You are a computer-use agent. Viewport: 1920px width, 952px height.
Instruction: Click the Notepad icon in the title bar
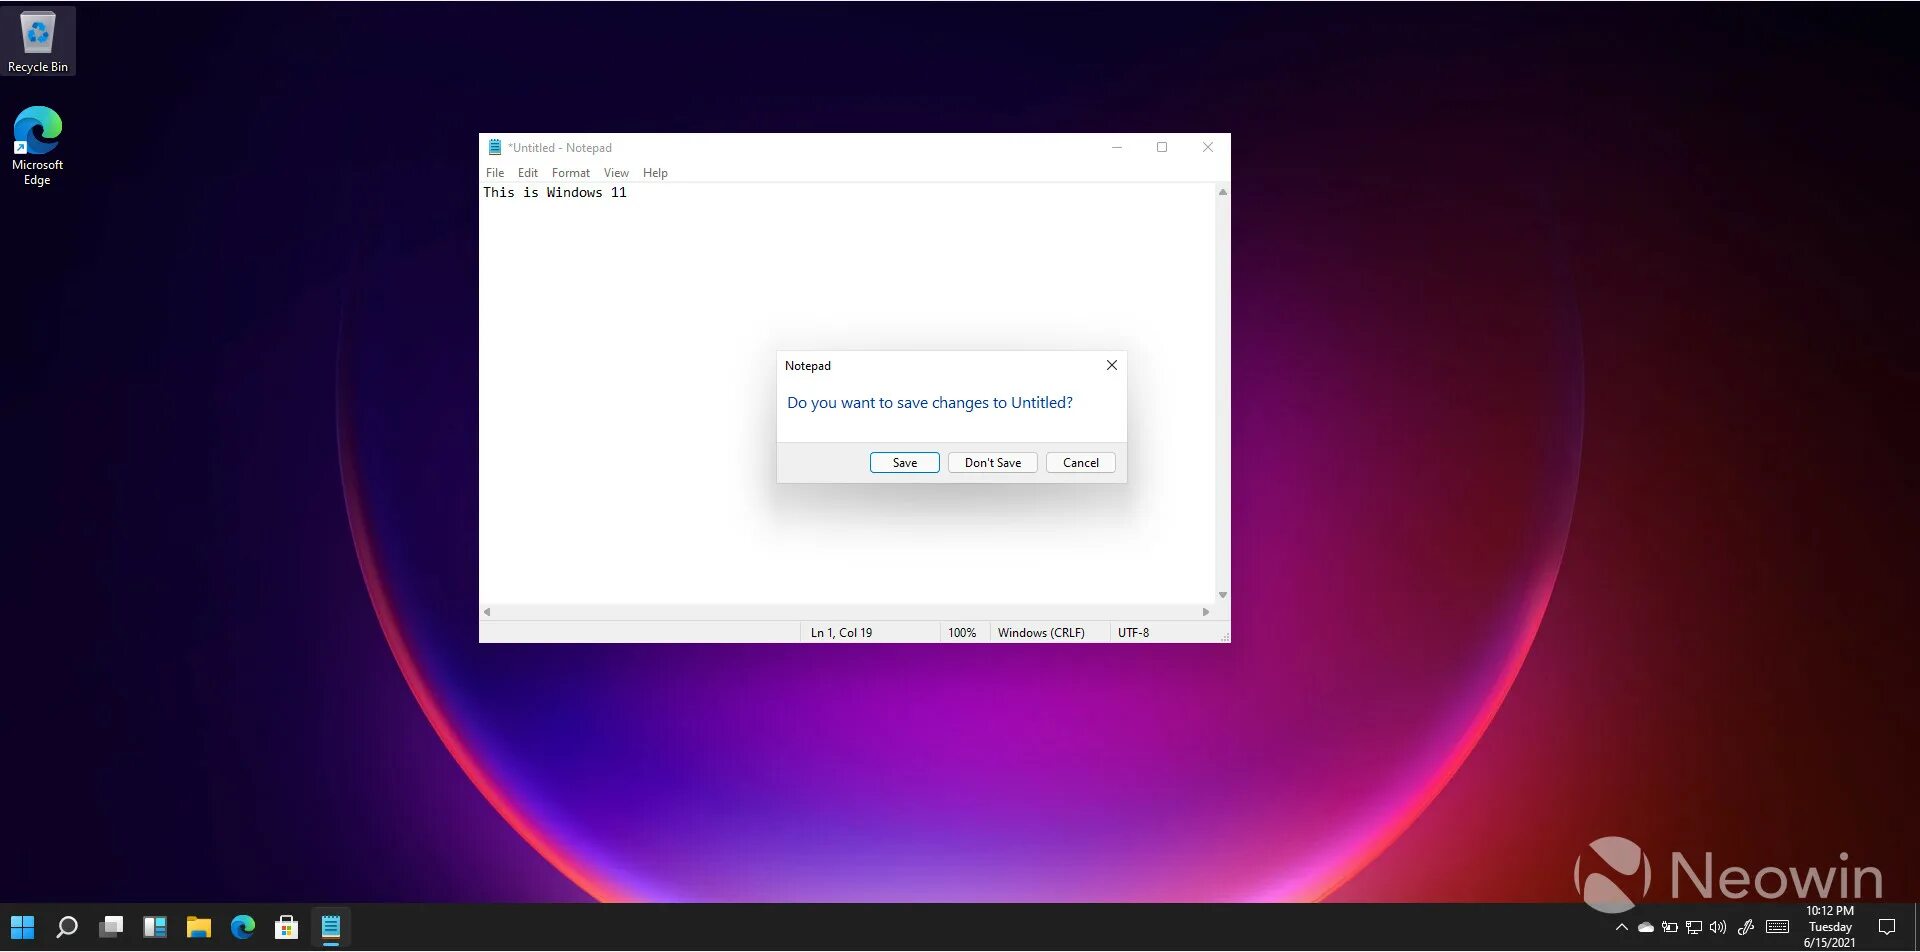[494, 147]
